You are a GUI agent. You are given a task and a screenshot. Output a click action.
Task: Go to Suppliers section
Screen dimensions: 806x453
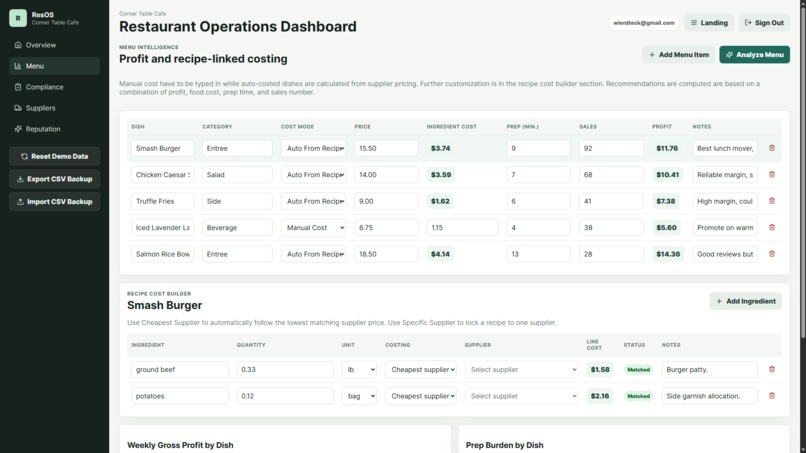click(x=54, y=108)
